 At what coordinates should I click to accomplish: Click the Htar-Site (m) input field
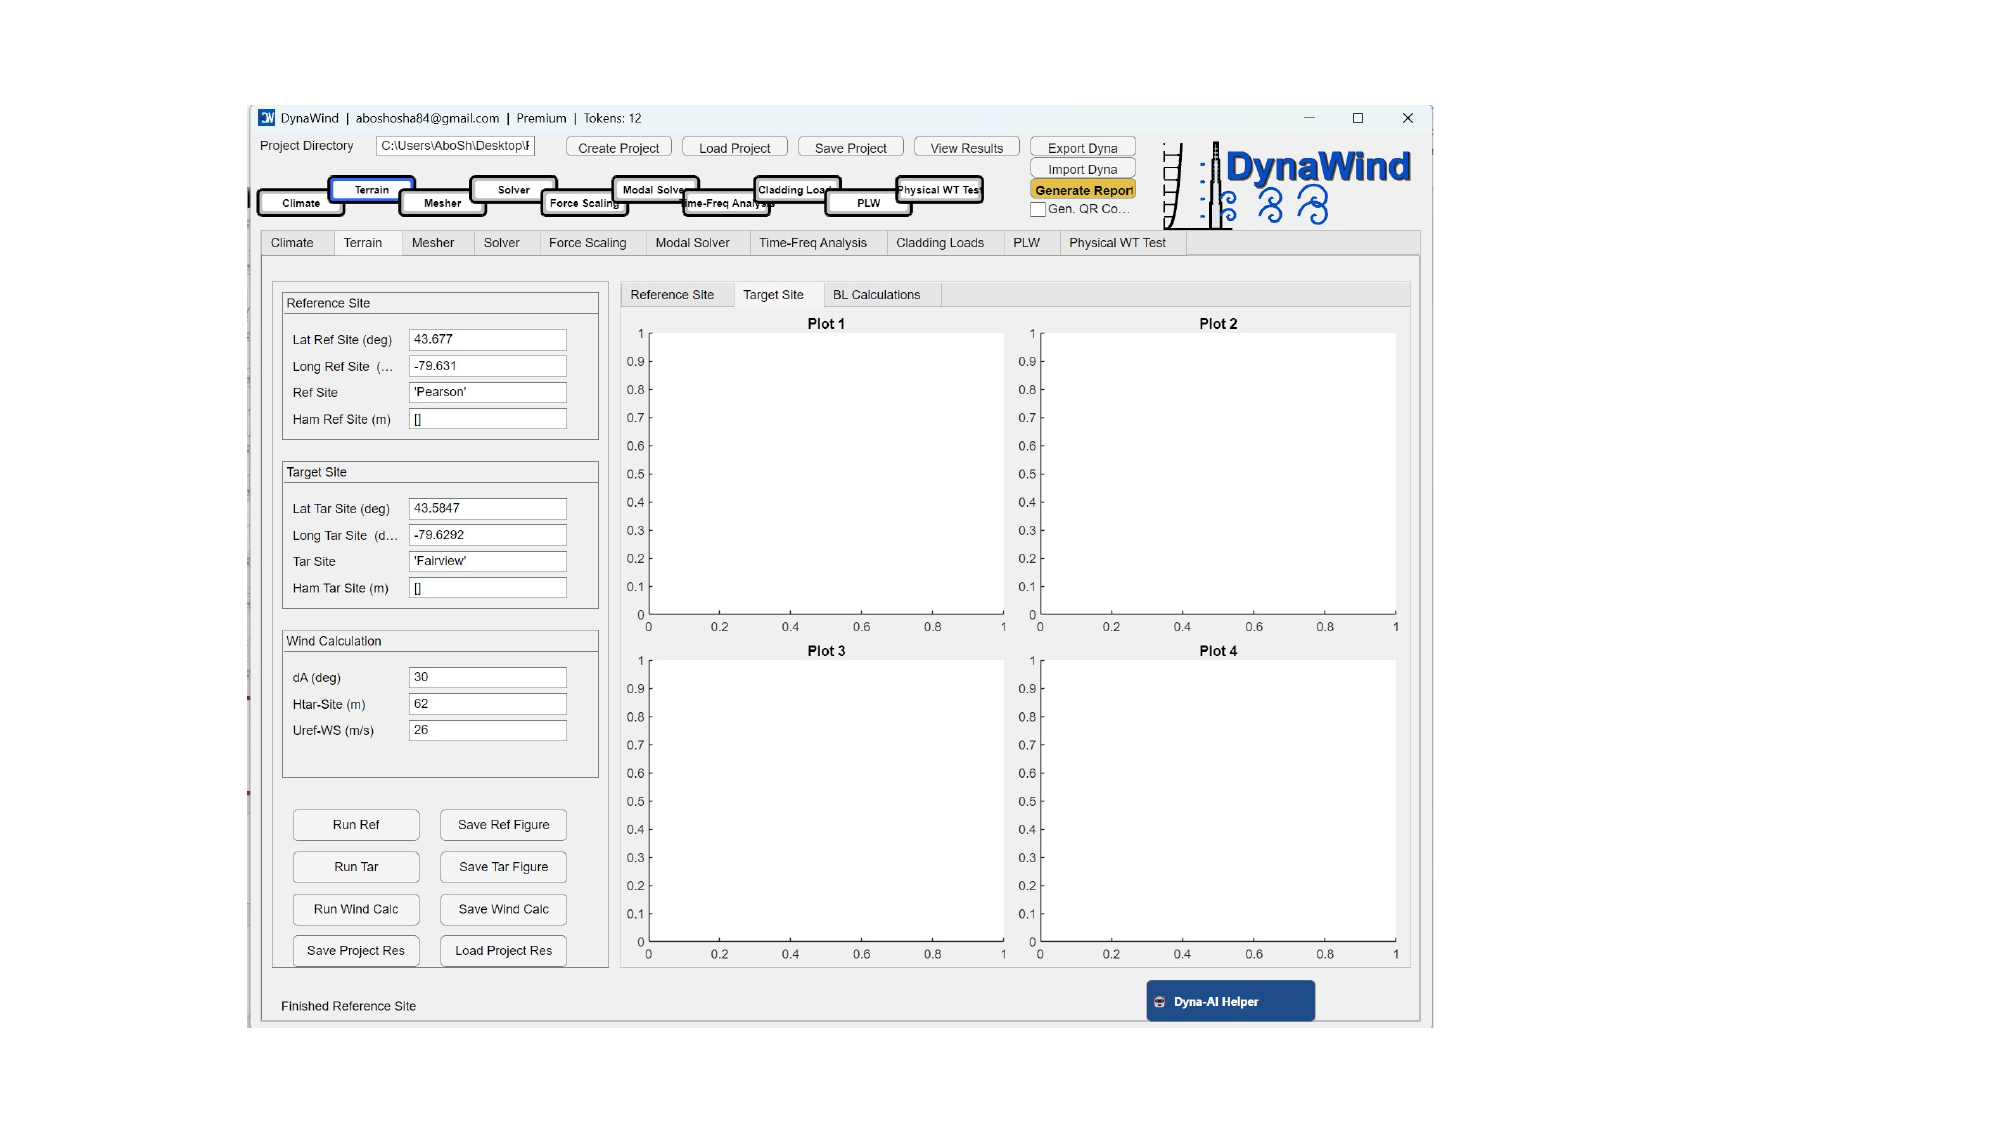point(487,704)
